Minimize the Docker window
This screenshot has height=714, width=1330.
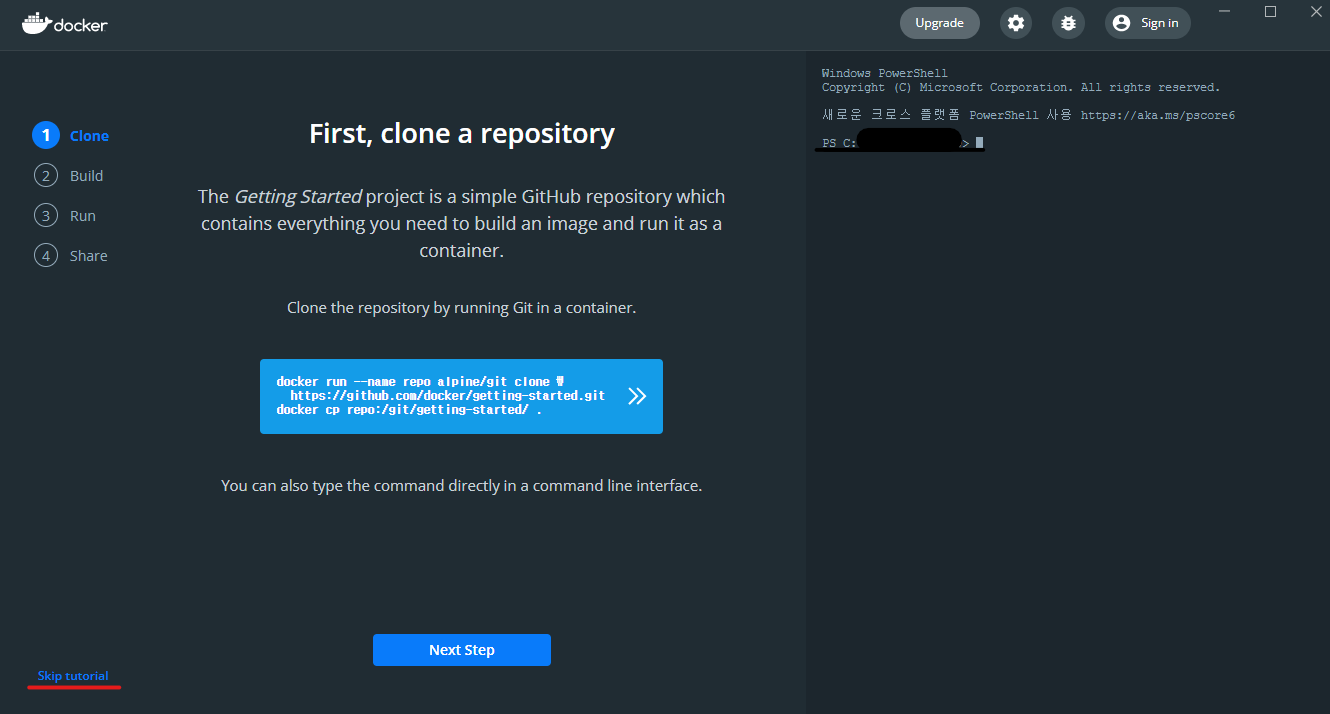pyautogui.click(x=1226, y=11)
